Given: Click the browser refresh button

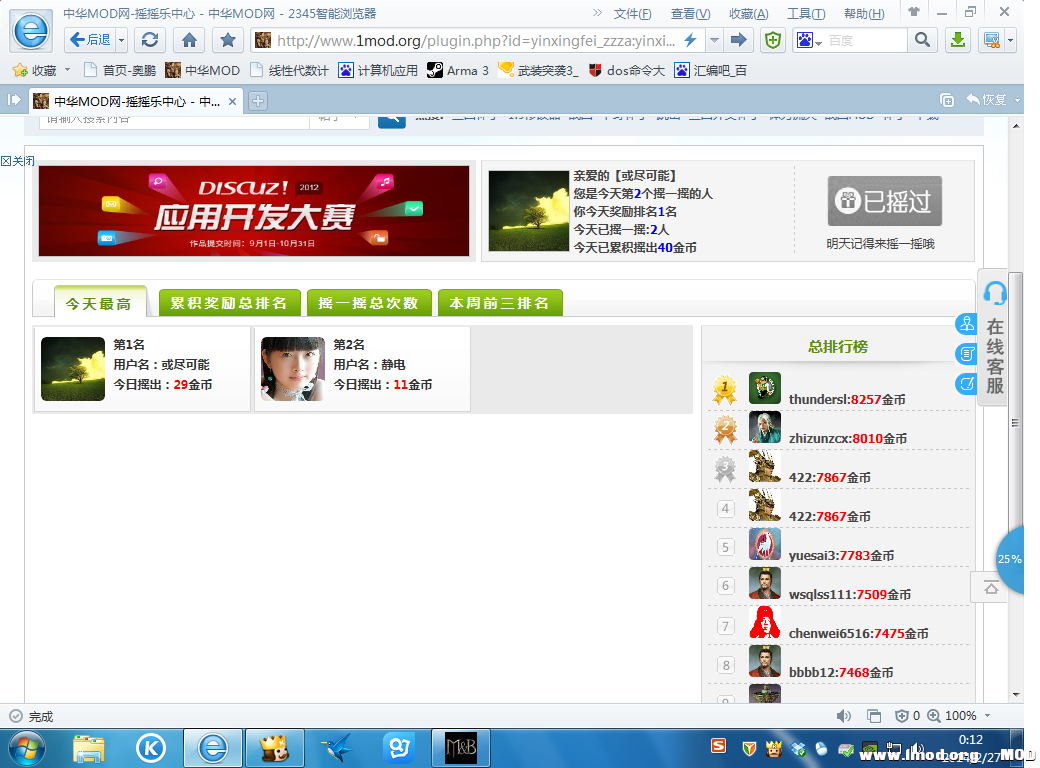Looking at the screenshot, I should (150, 40).
